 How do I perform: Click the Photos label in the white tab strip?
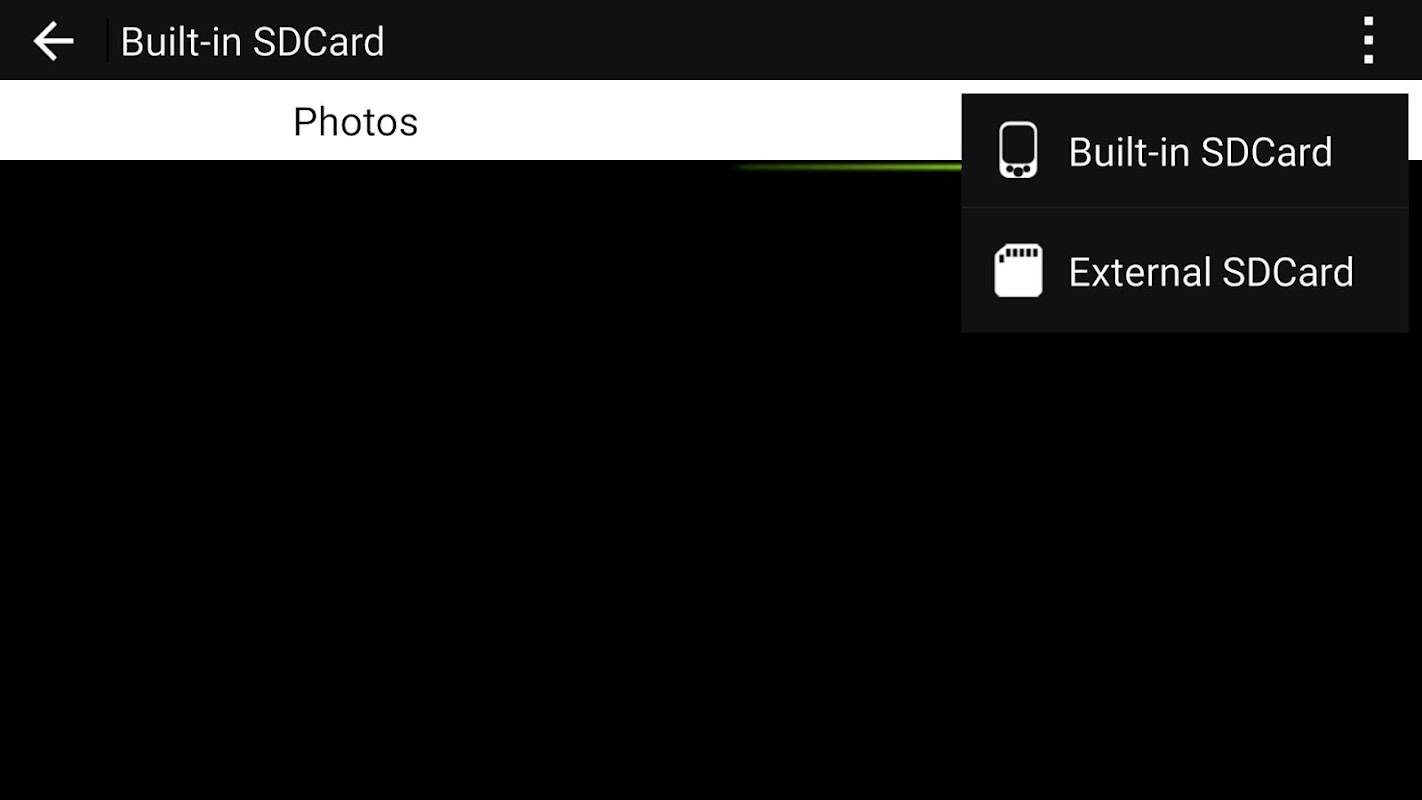[355, 122]
